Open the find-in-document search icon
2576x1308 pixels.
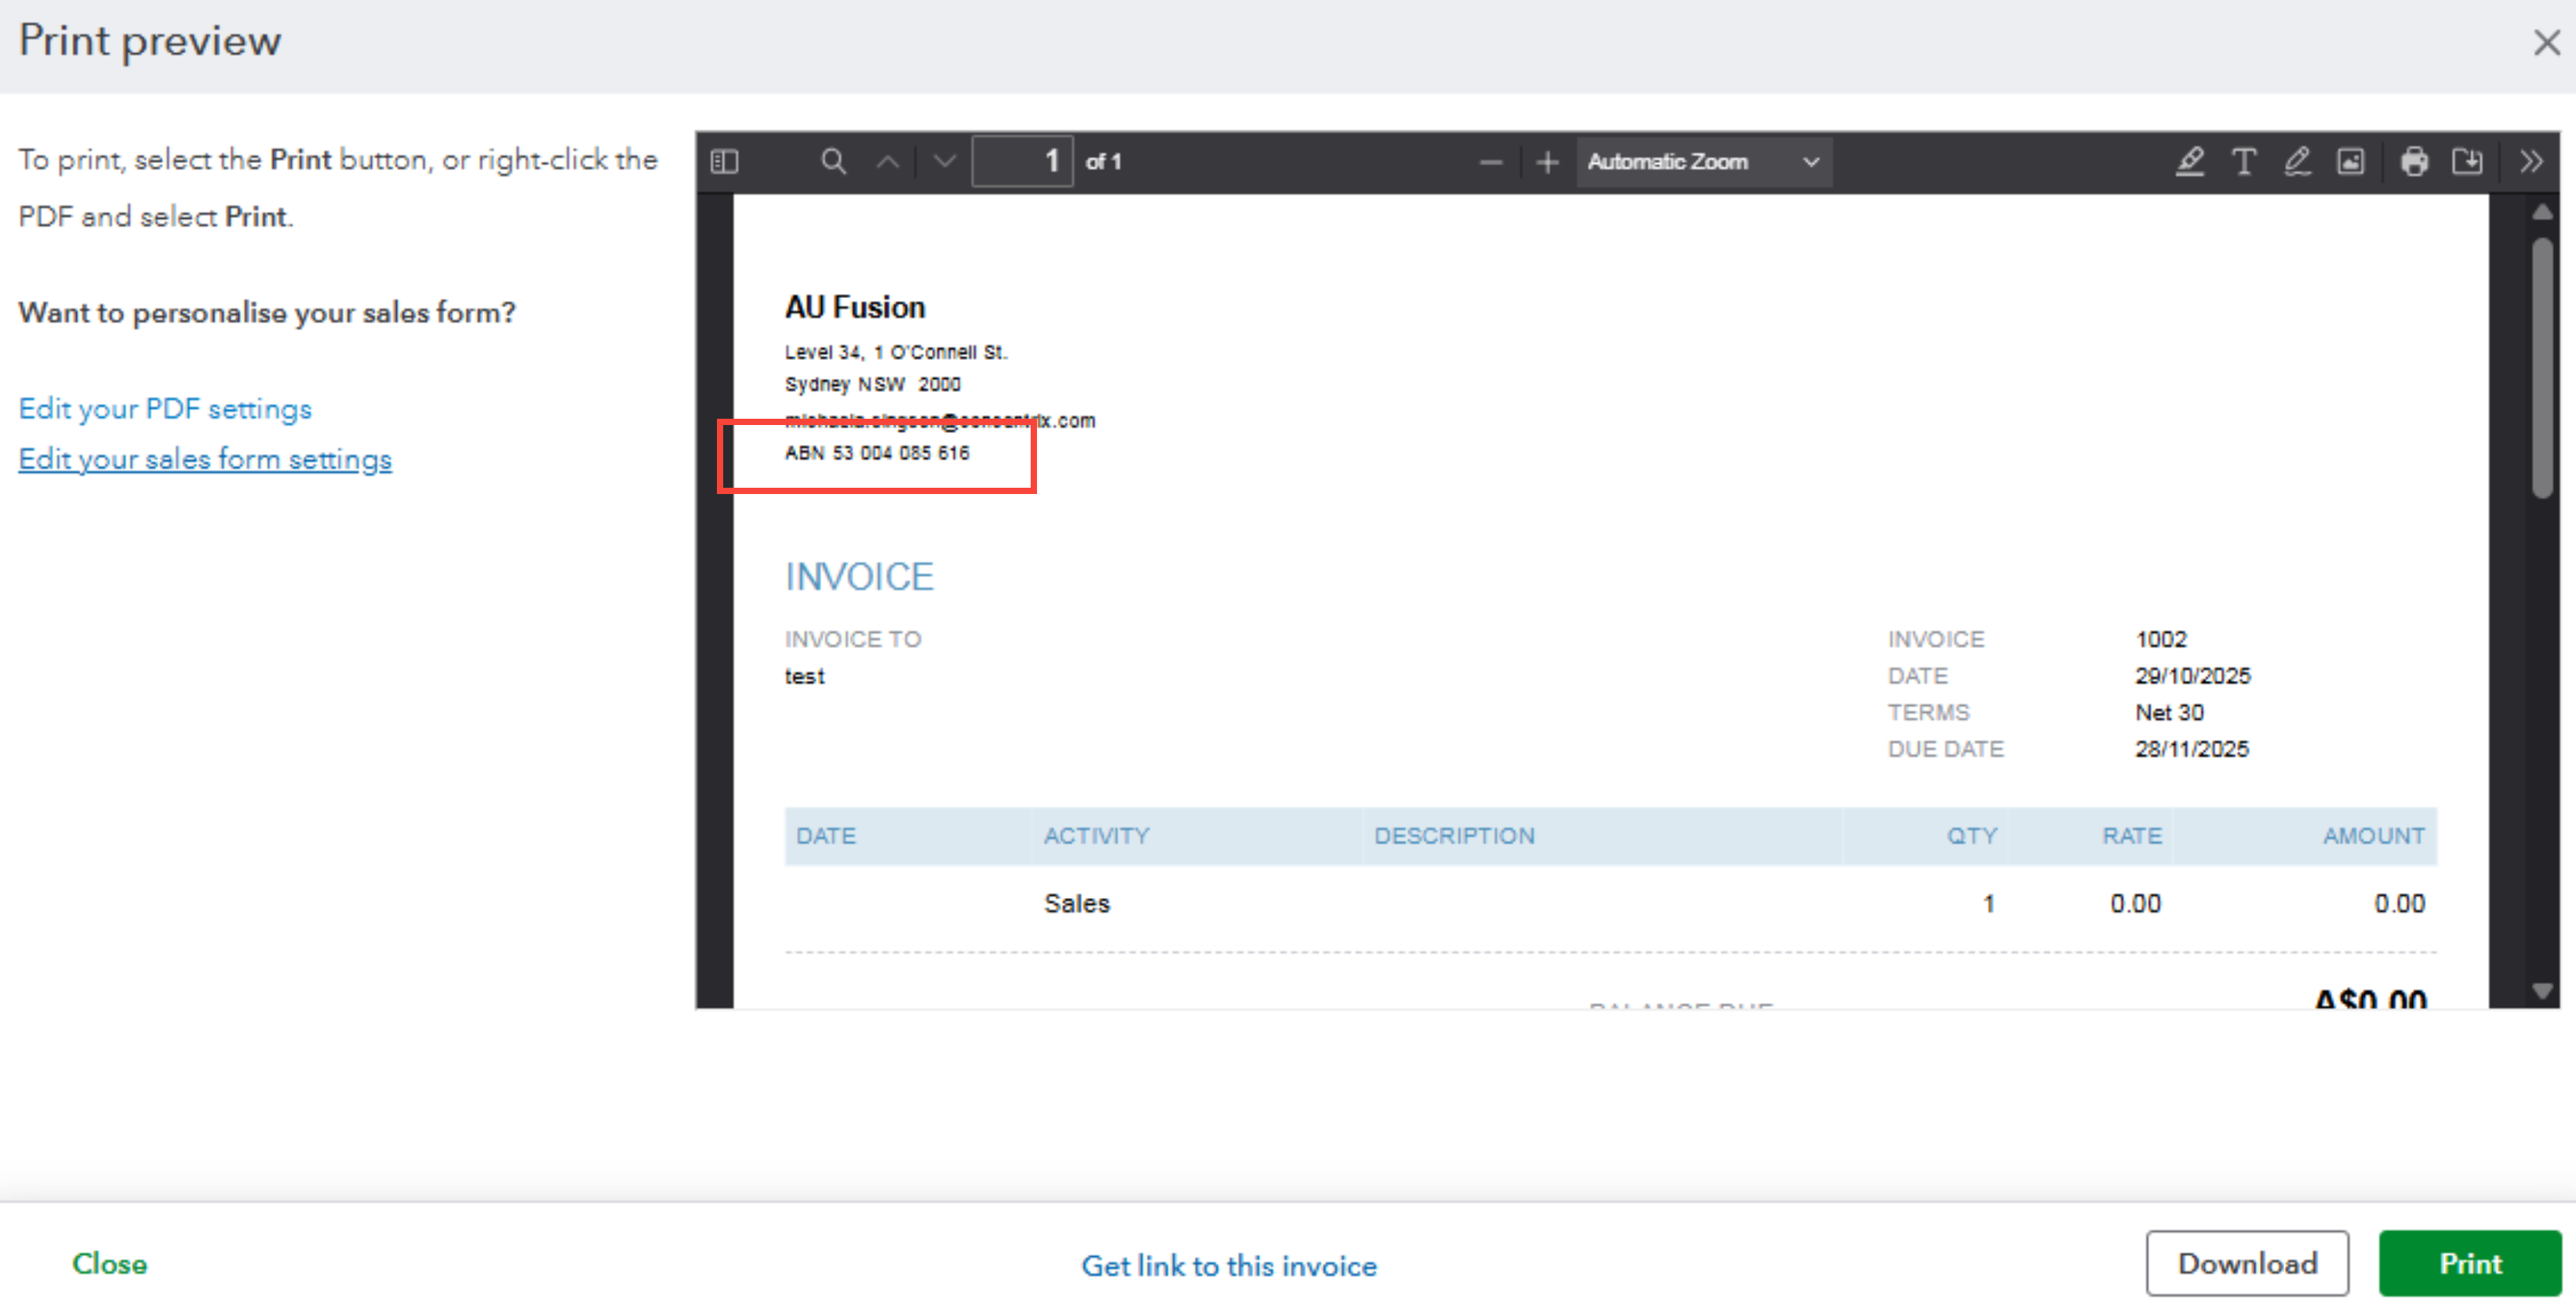tap(833, 162)
